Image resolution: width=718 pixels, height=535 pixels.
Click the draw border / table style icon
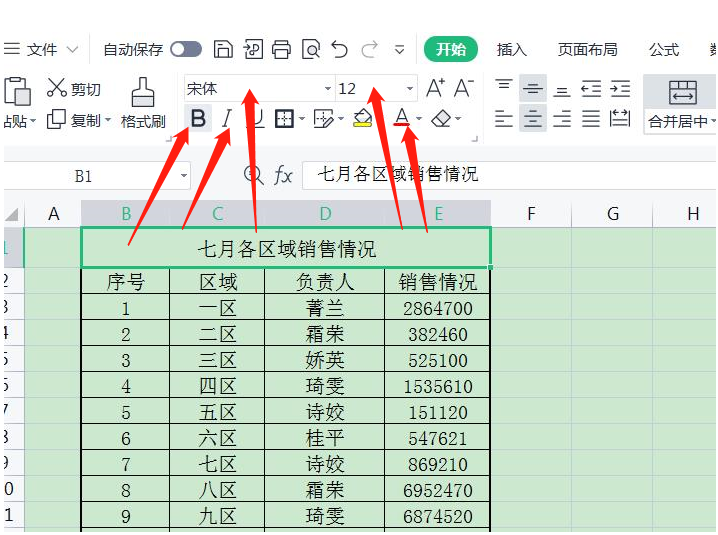click(323, 119)
